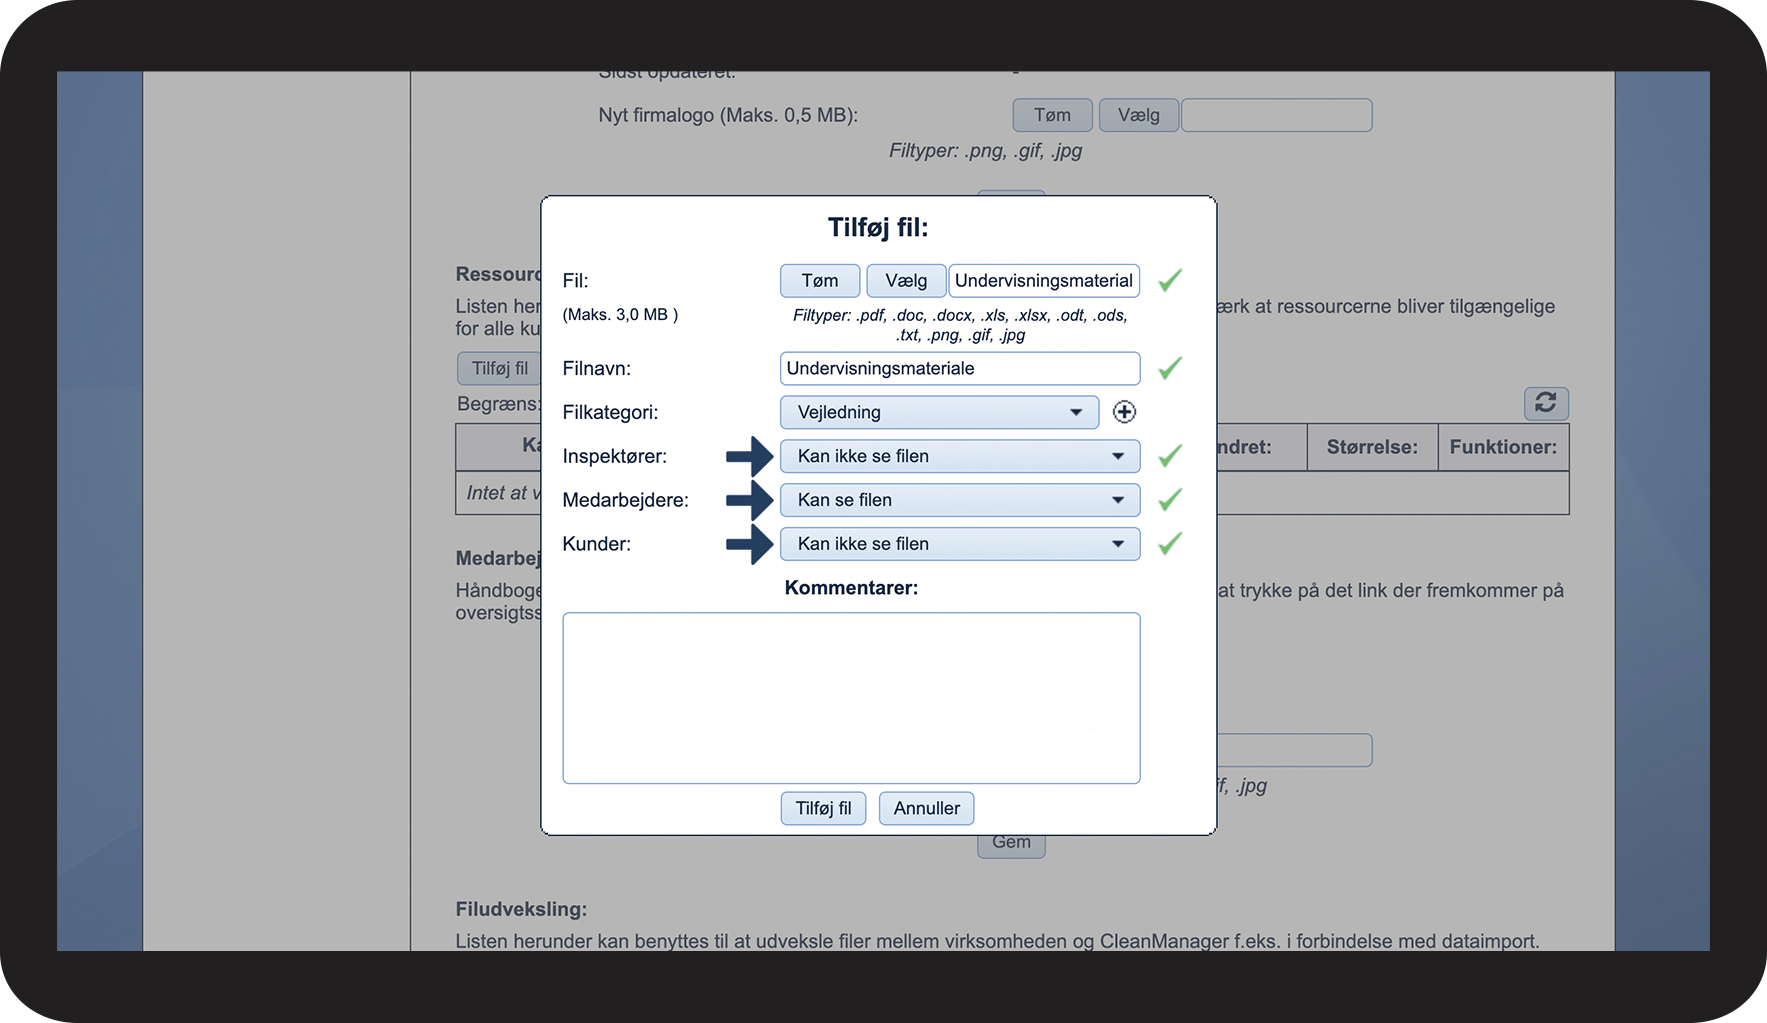The height and width of the screenshot is (1023, 1767).
Task: Click the Tøm button in the Tilføj fil dialog
Action: tap(820, 281)
